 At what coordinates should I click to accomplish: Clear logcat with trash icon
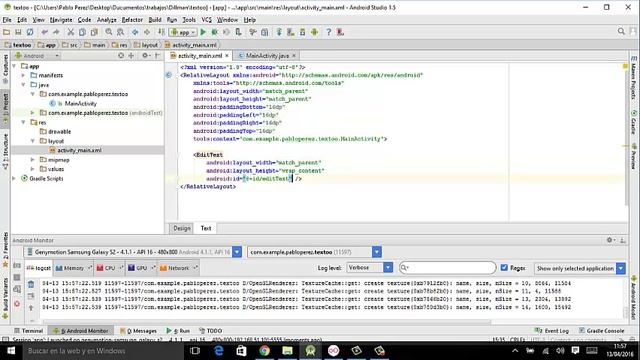pos(31,284)
